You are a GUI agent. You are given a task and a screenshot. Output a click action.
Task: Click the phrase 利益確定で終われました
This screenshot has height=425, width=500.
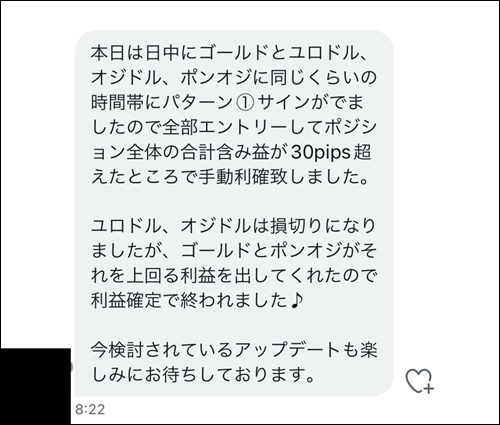pos(189,301)
